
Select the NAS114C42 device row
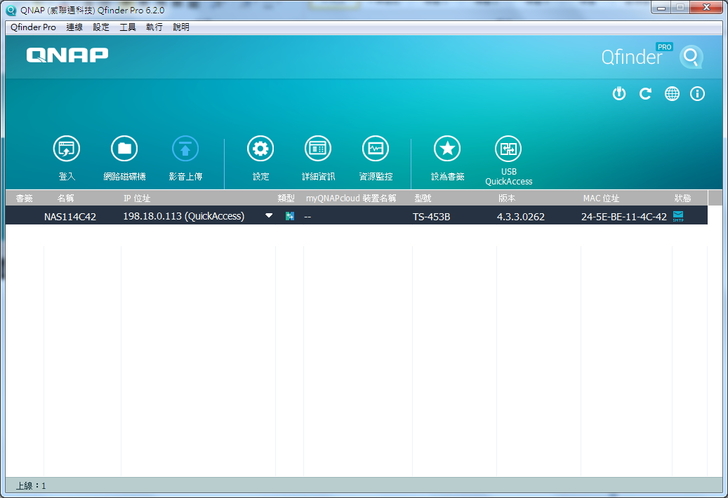[70, 216]
